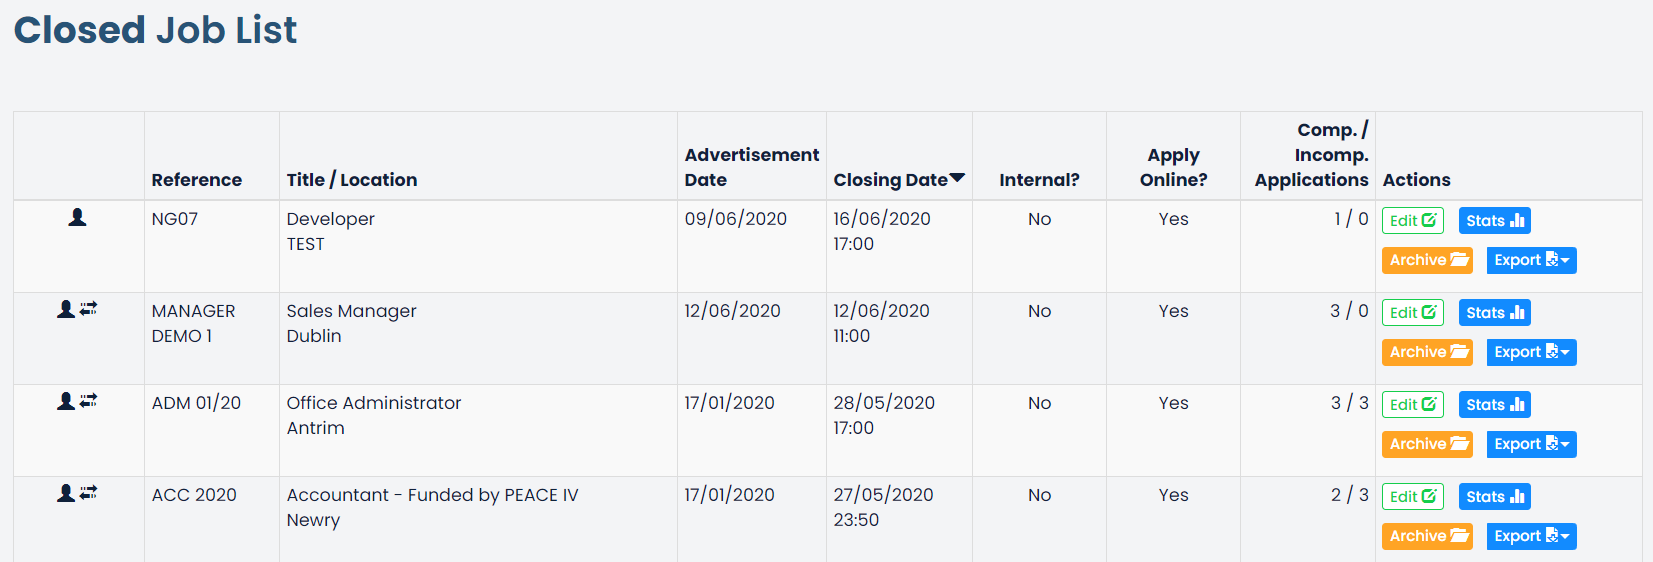The height and width of the screenshot is (562, 1653).
Task: Sort by the Closing Date column header
Action: [899, 180]
